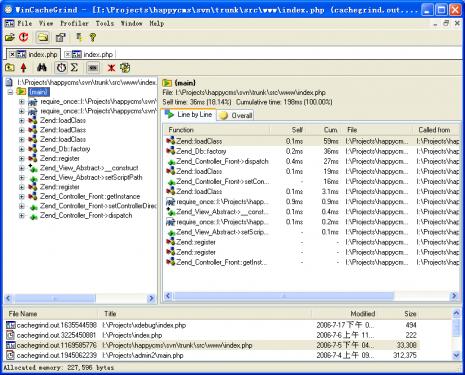Close the first index.php document tab
465x375 pixels.
pos(12,54)
